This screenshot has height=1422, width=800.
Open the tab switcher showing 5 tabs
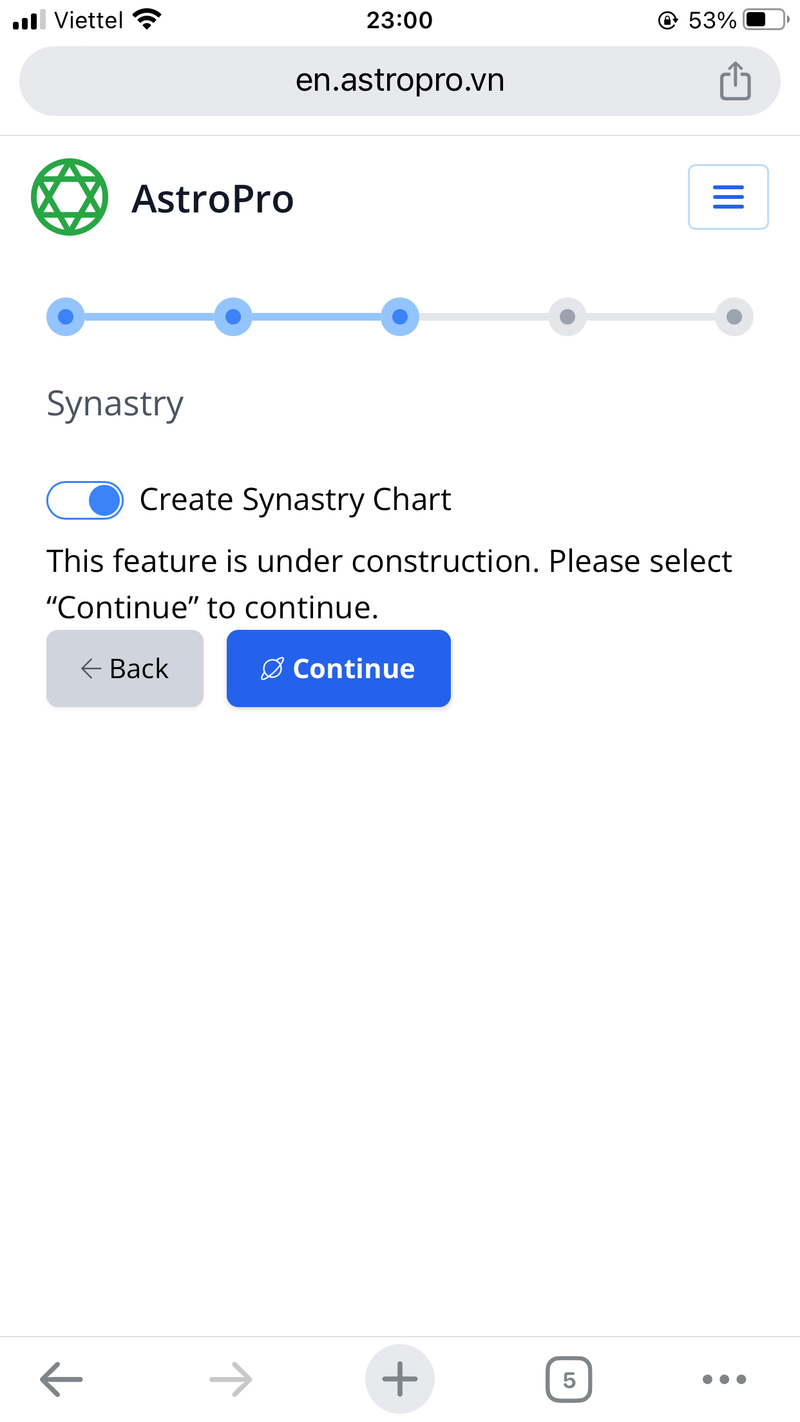tap(569, 1378)
